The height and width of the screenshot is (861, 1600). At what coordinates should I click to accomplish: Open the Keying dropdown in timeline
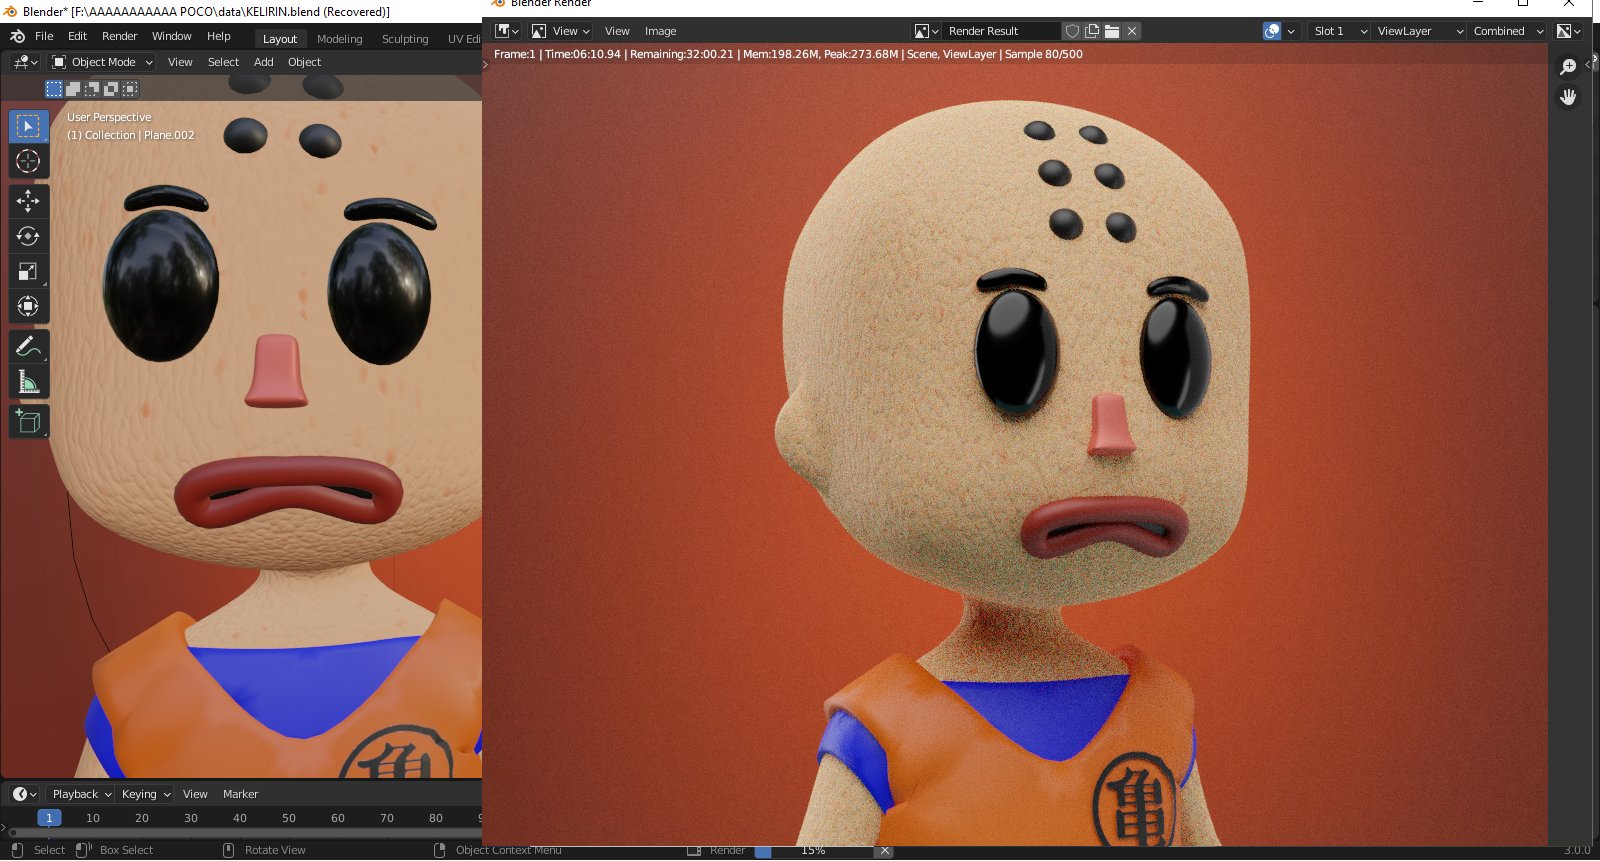(145, 794)
